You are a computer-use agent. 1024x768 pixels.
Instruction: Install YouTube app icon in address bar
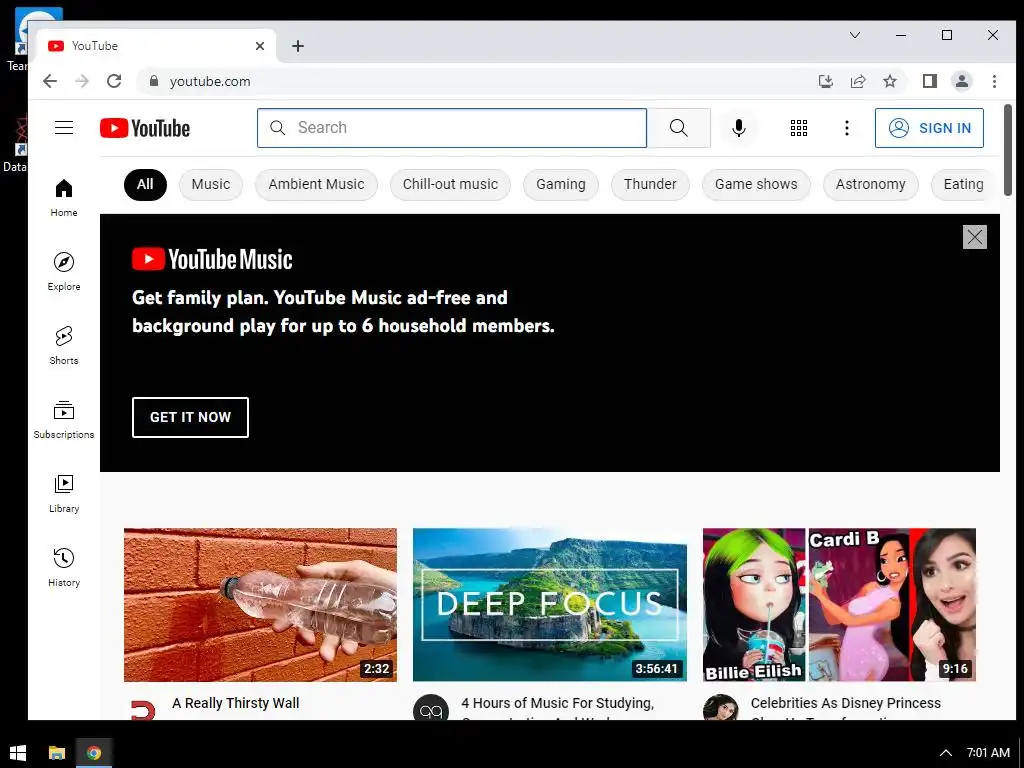825,81
